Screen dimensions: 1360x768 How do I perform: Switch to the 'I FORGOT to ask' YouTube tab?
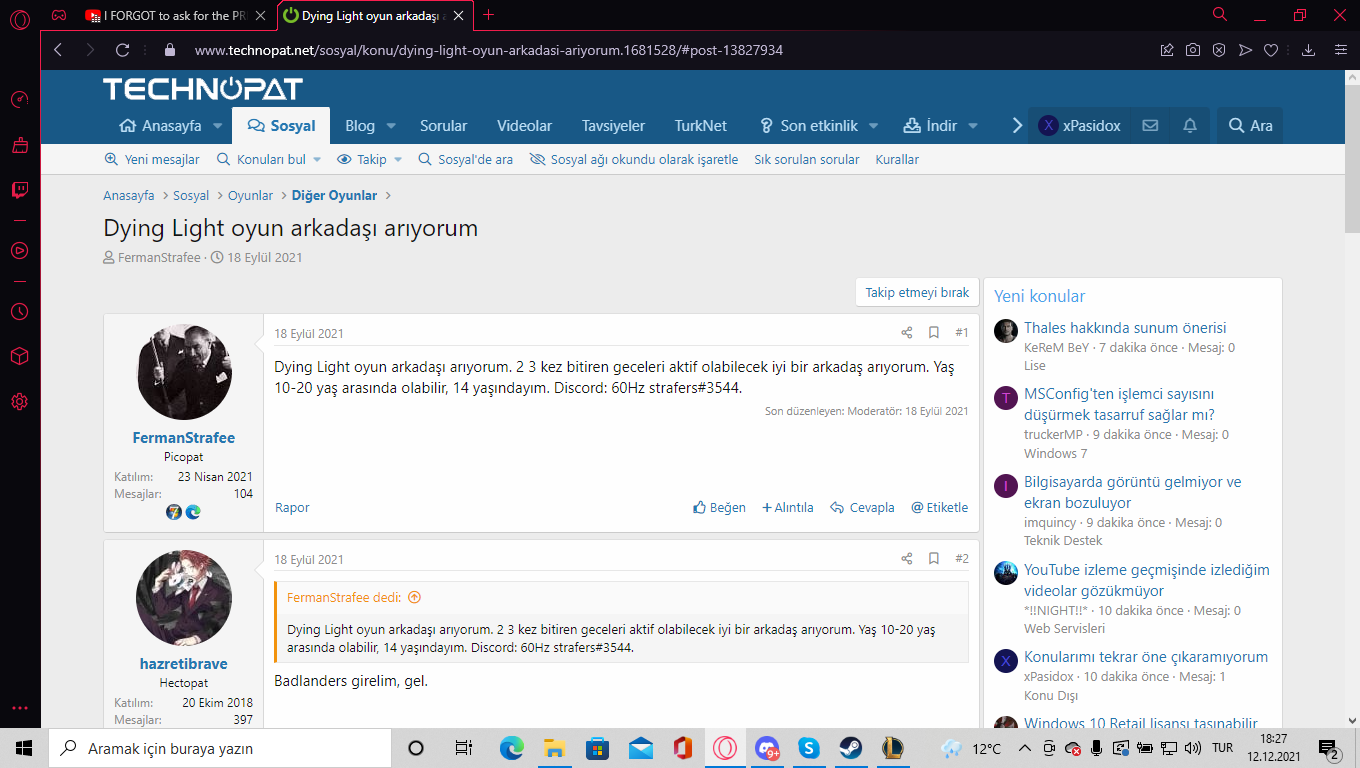point(177,15)
